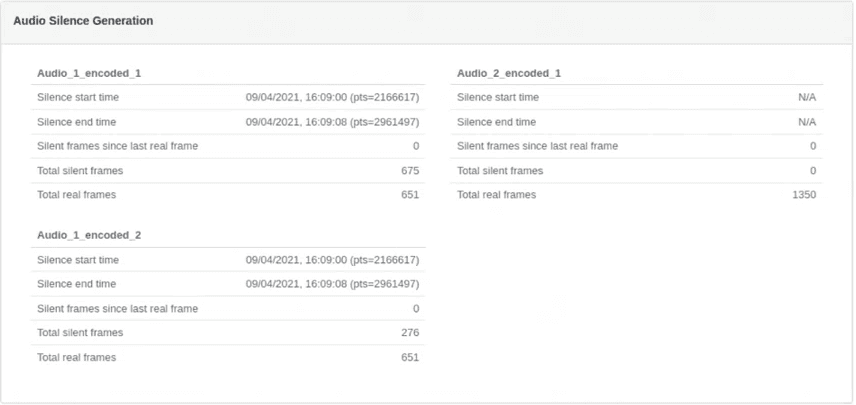Image resolution: width=856 pixels, height=405 pixels.
Task: Select Audio_1_encoded_2 silence end time value
Action: [x=332, y=284]
